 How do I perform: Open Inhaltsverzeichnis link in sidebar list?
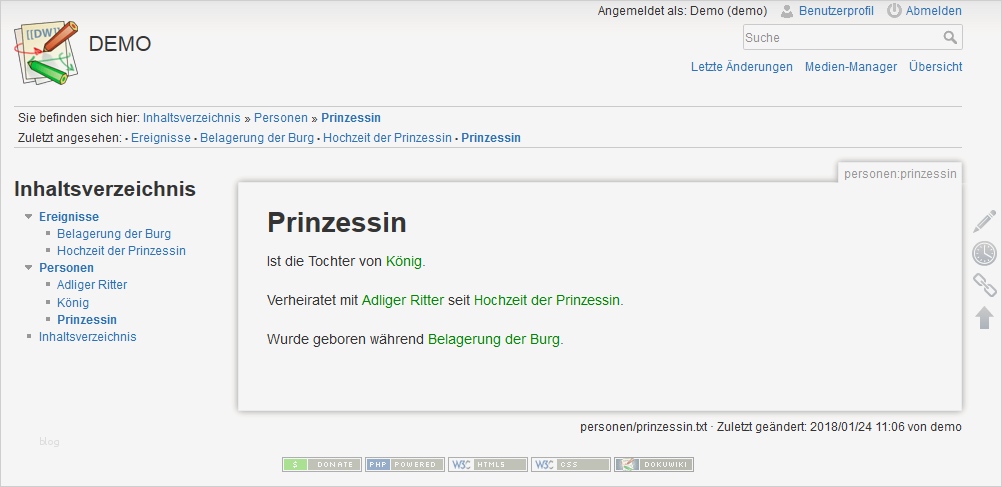tap(88, 337)
